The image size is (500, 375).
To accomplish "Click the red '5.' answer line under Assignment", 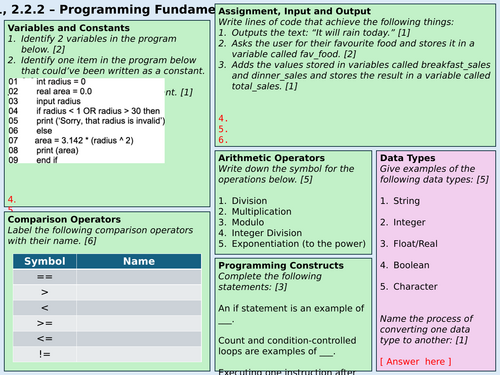I will click(x=223, y=129).
